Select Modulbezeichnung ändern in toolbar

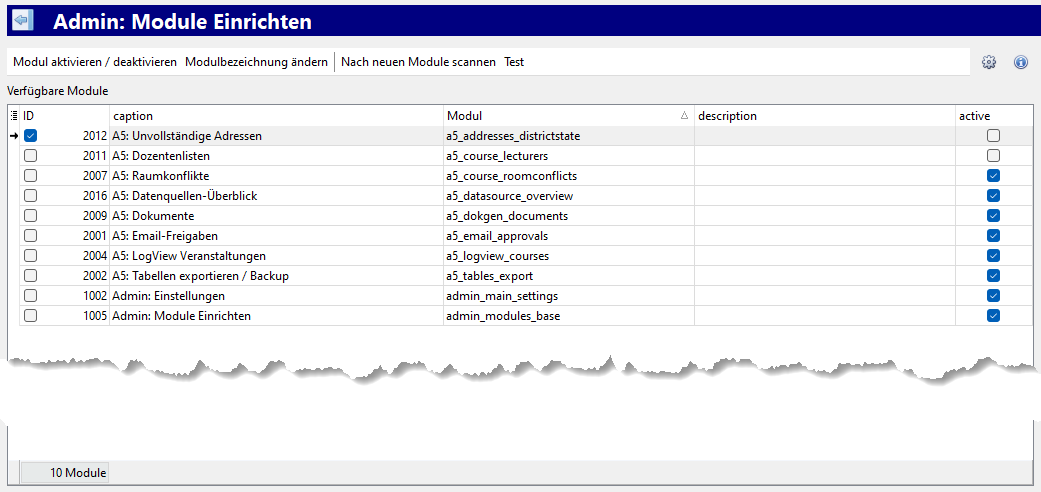coord(256,62)
